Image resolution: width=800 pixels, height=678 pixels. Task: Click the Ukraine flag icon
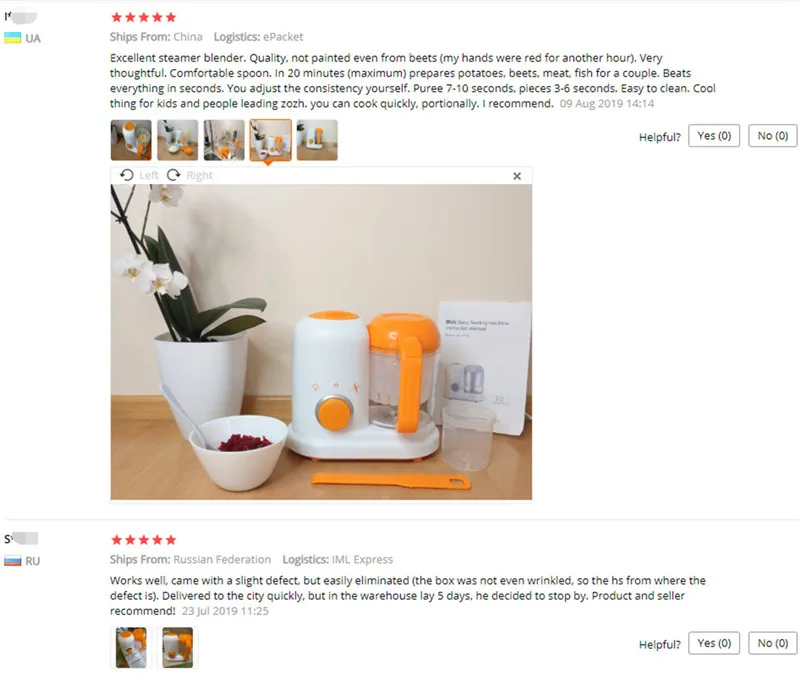(13, 38)
